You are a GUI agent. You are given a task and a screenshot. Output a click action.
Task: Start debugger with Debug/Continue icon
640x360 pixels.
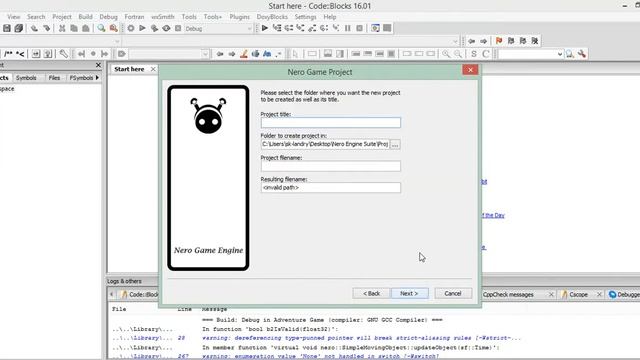265,28
